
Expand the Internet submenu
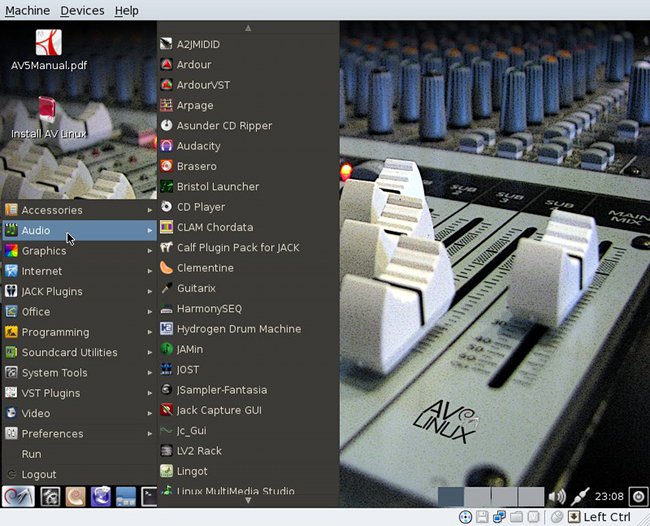[x=79, y=271]
